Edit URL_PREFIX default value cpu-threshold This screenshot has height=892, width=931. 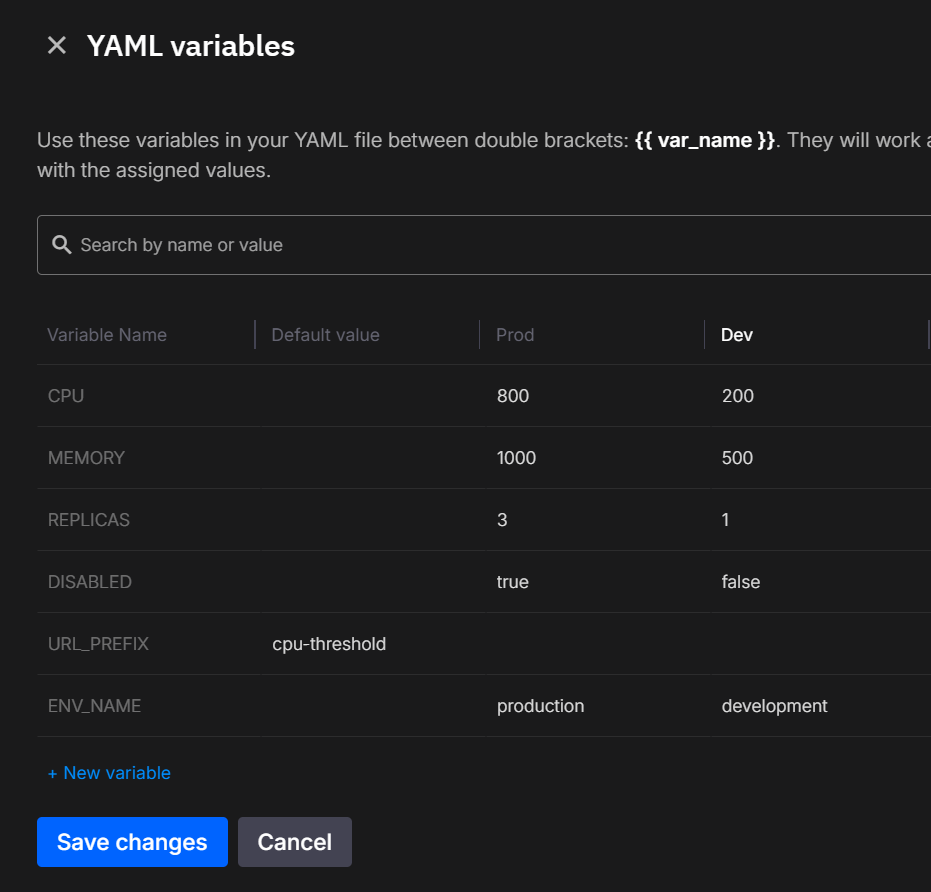tap(329, 644)
